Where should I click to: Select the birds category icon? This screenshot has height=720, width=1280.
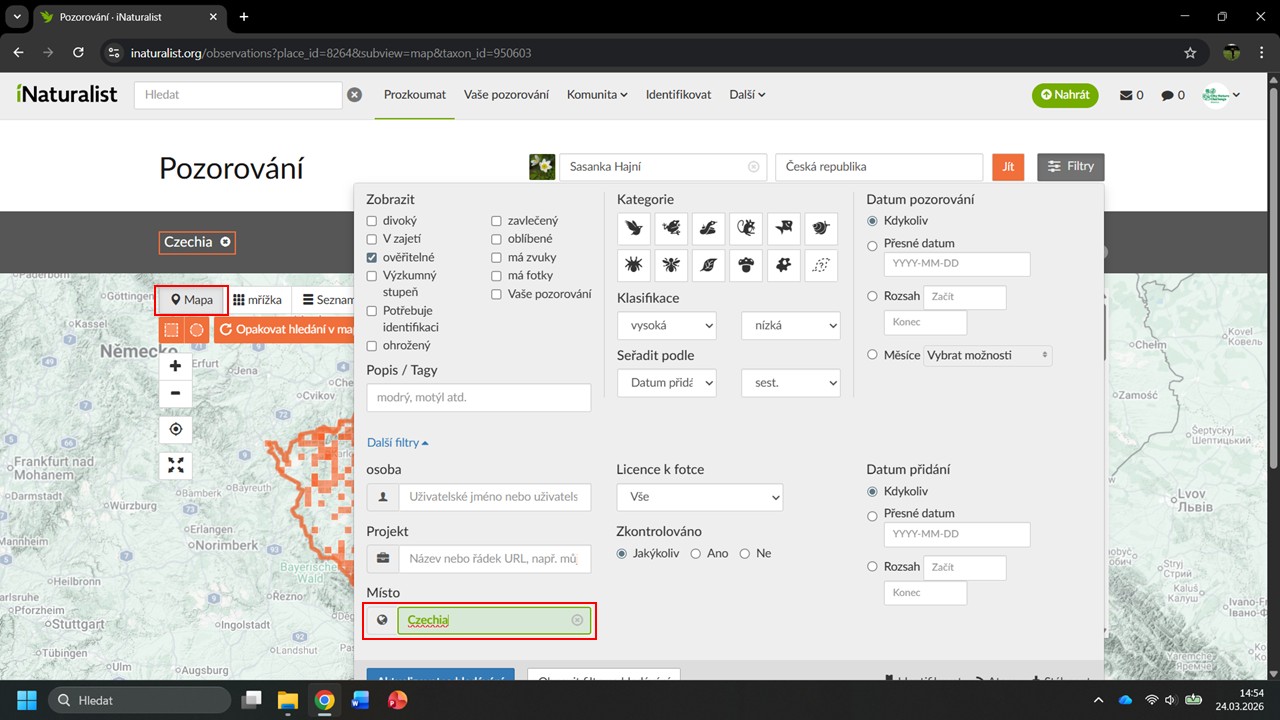click(x=633, y=228)
